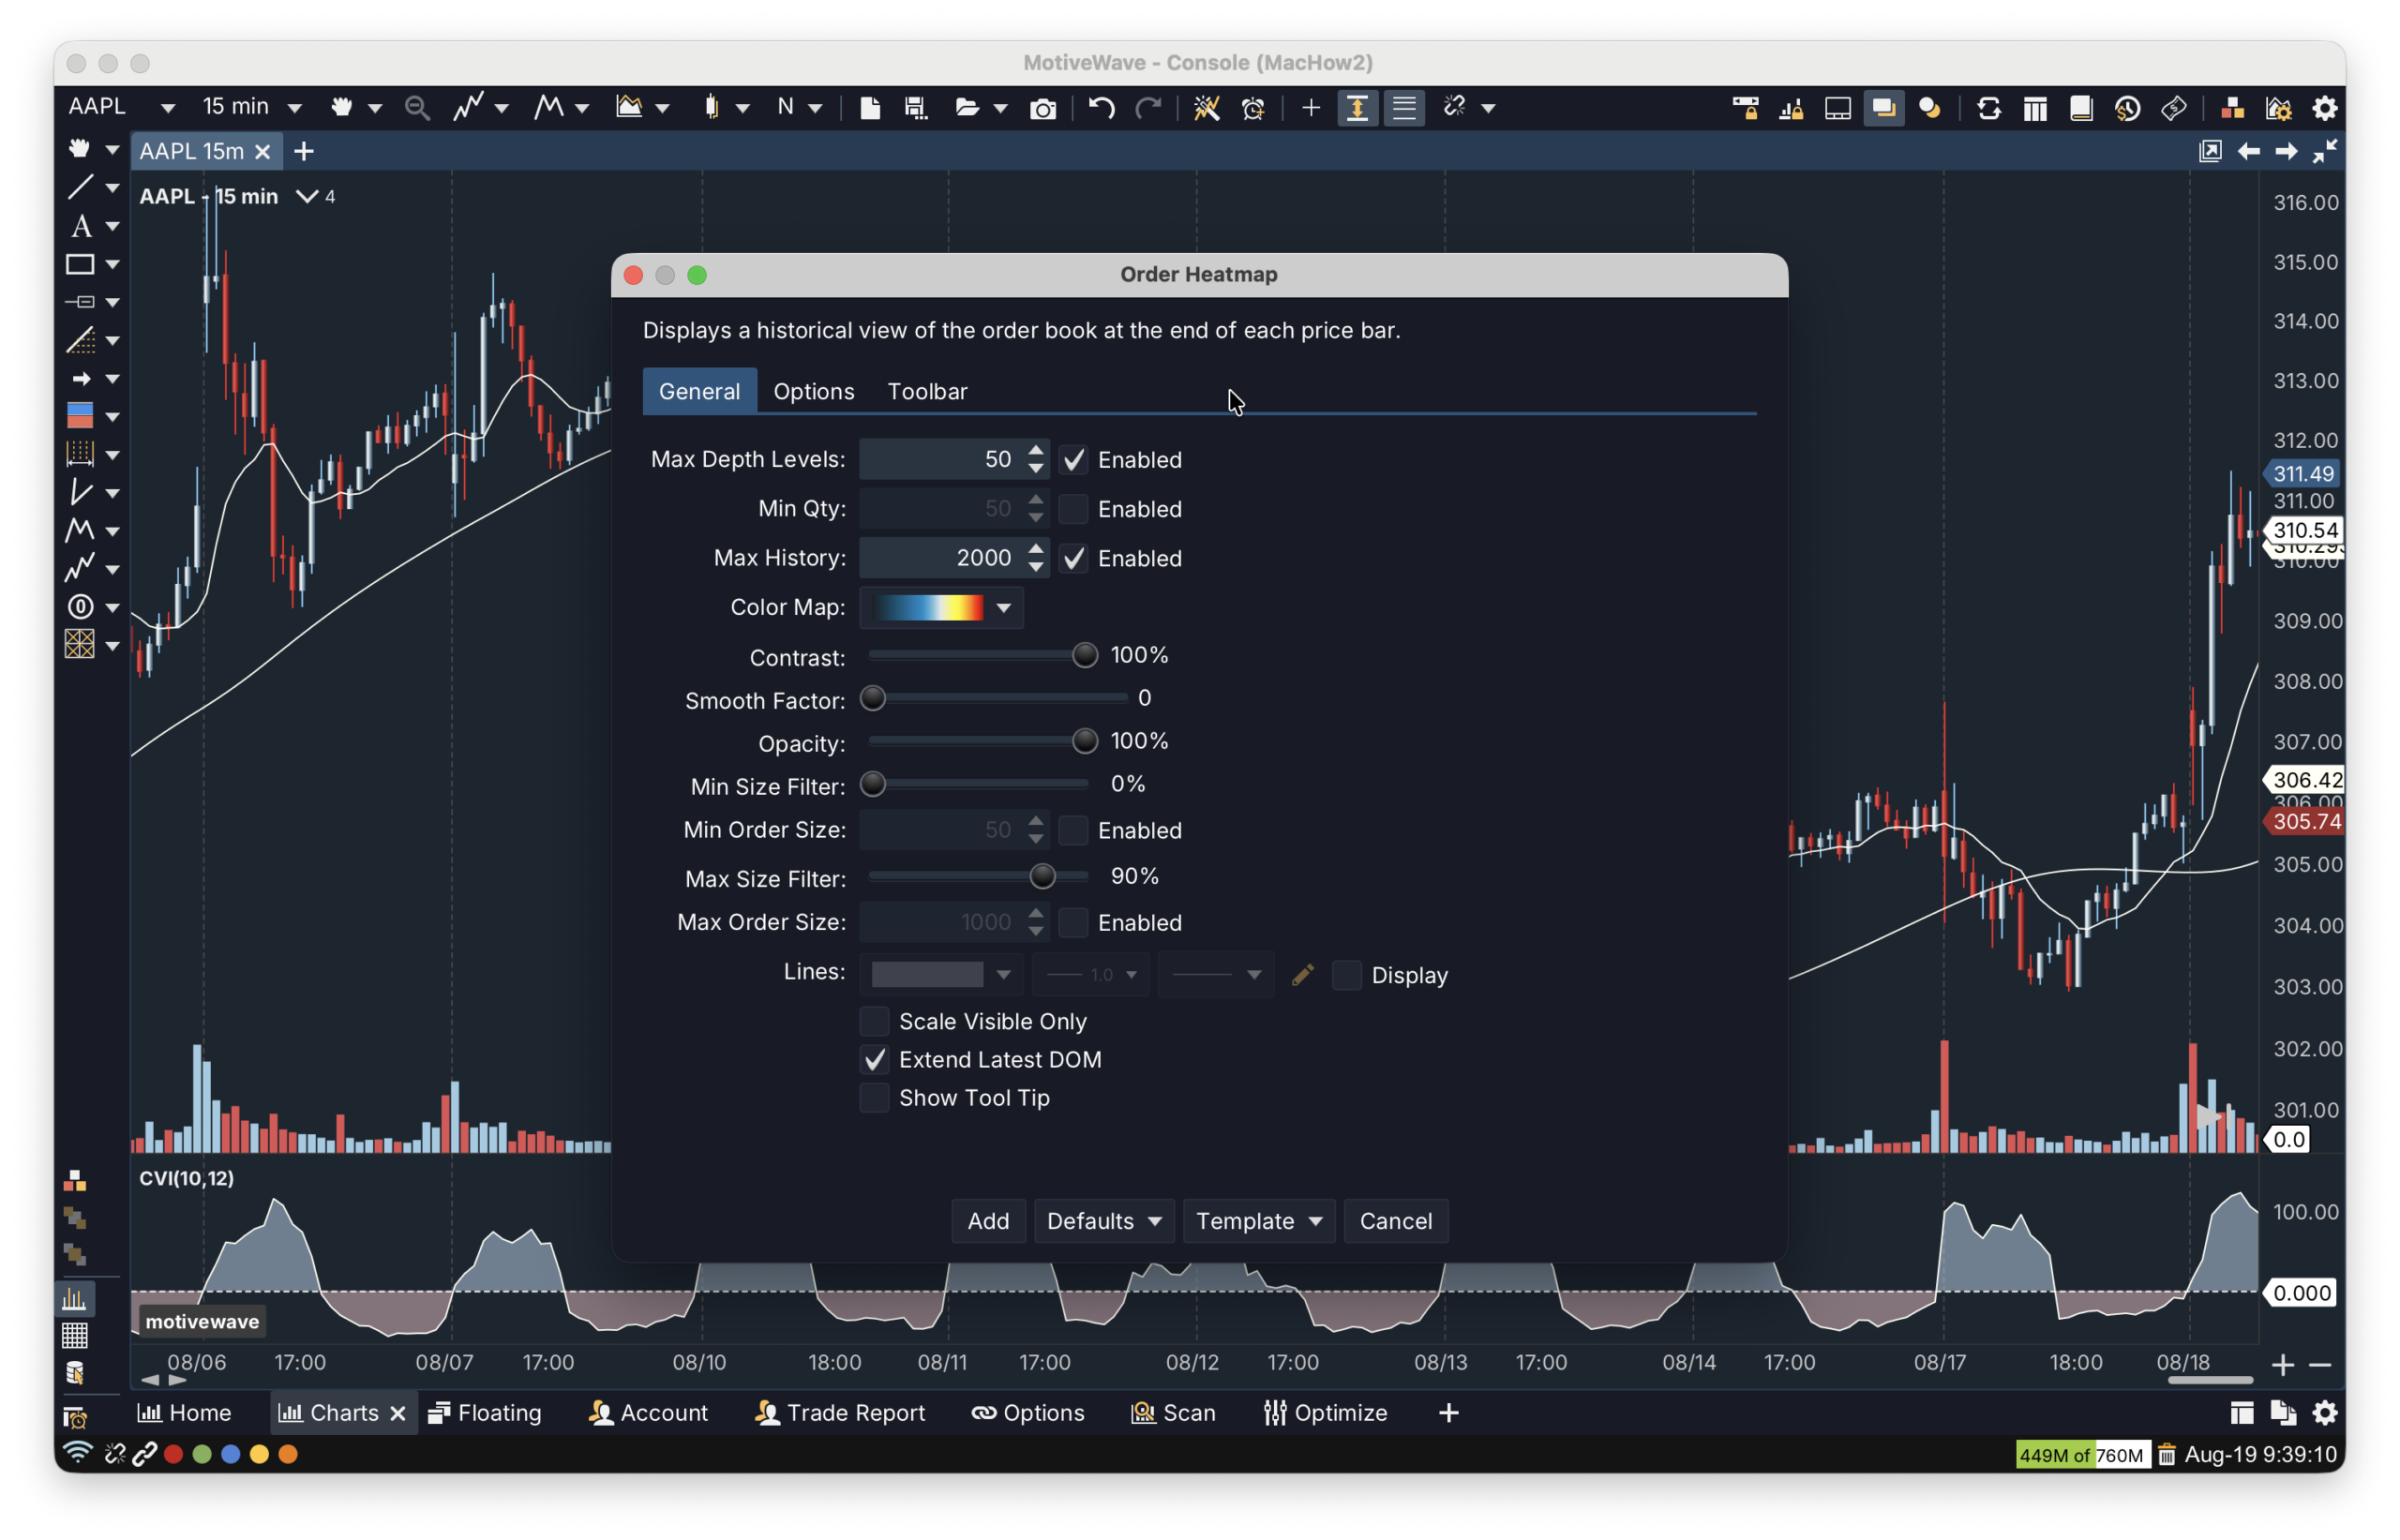Click the new chart document icon

[x=870, y=107]
